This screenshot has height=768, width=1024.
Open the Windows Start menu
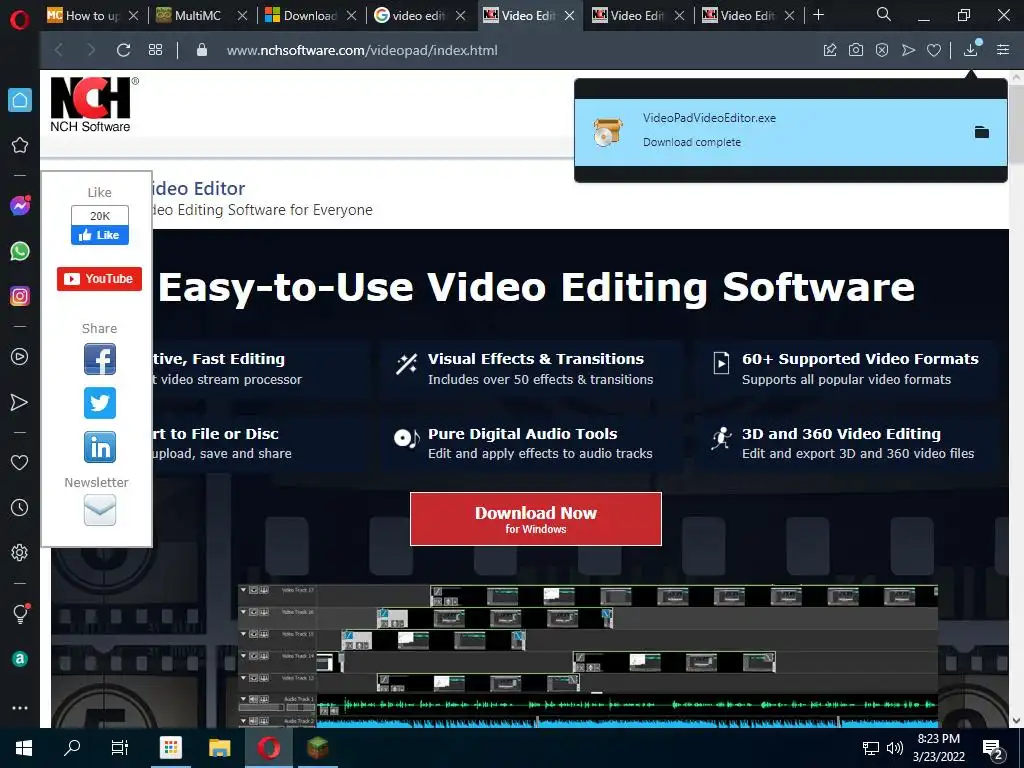coord(24,748)
